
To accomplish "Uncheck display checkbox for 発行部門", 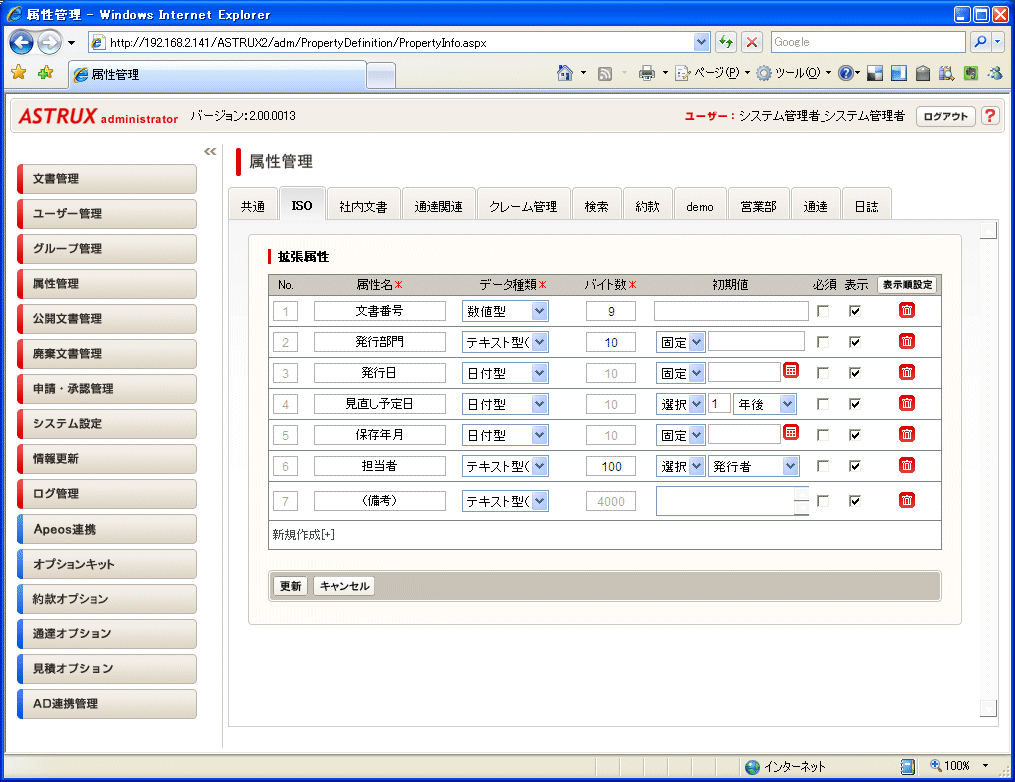I will [855, 342].
